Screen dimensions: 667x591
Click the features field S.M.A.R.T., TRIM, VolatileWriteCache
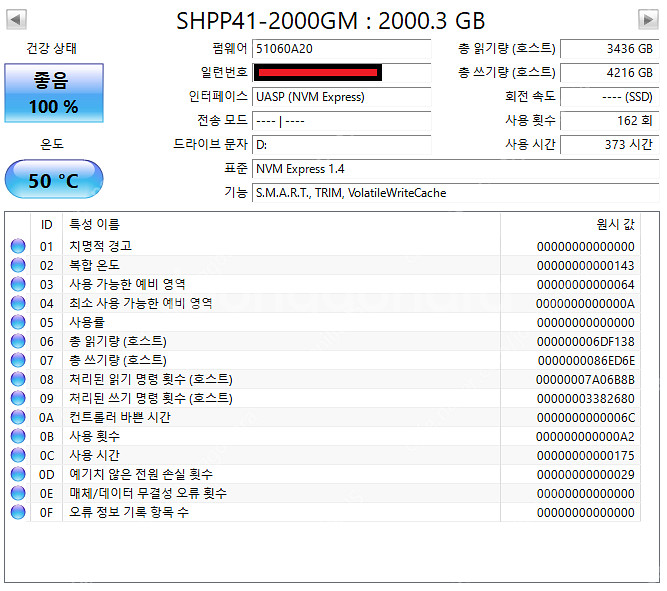(x=456, y=193)
